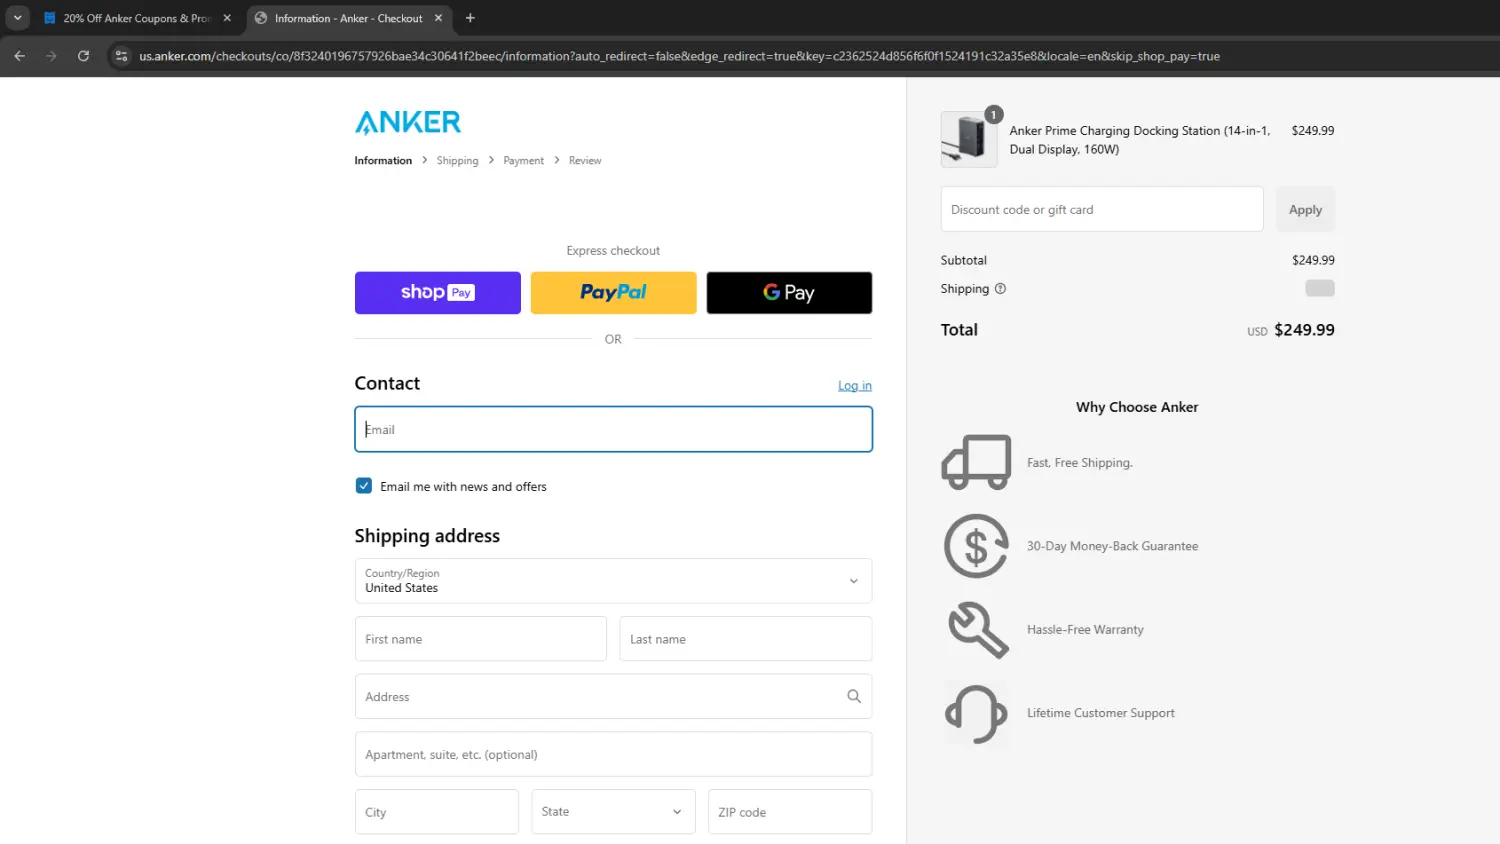Click the Total $249.99 amount
Screen dimensions: 1500x844
[x=1304, y=330]
